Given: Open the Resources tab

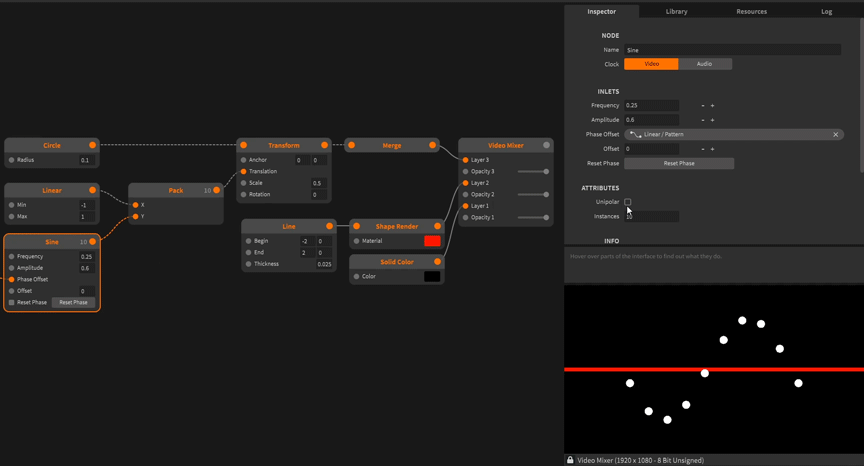Looking at the screenshot, I should [752, 11].
